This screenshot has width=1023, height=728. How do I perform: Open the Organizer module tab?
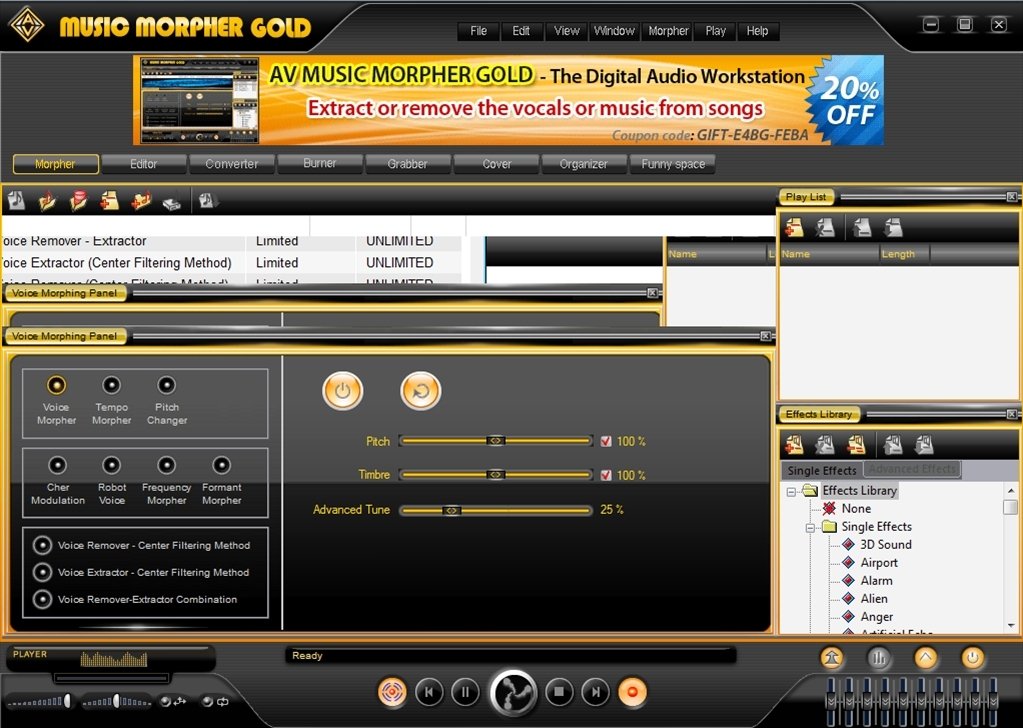(584, 164)
